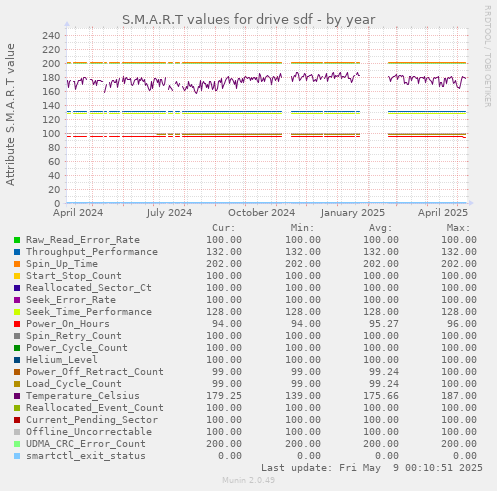This screenshot has width=497, height=491.
Task: Click the Avg: column header
Action: click(381, 228)
